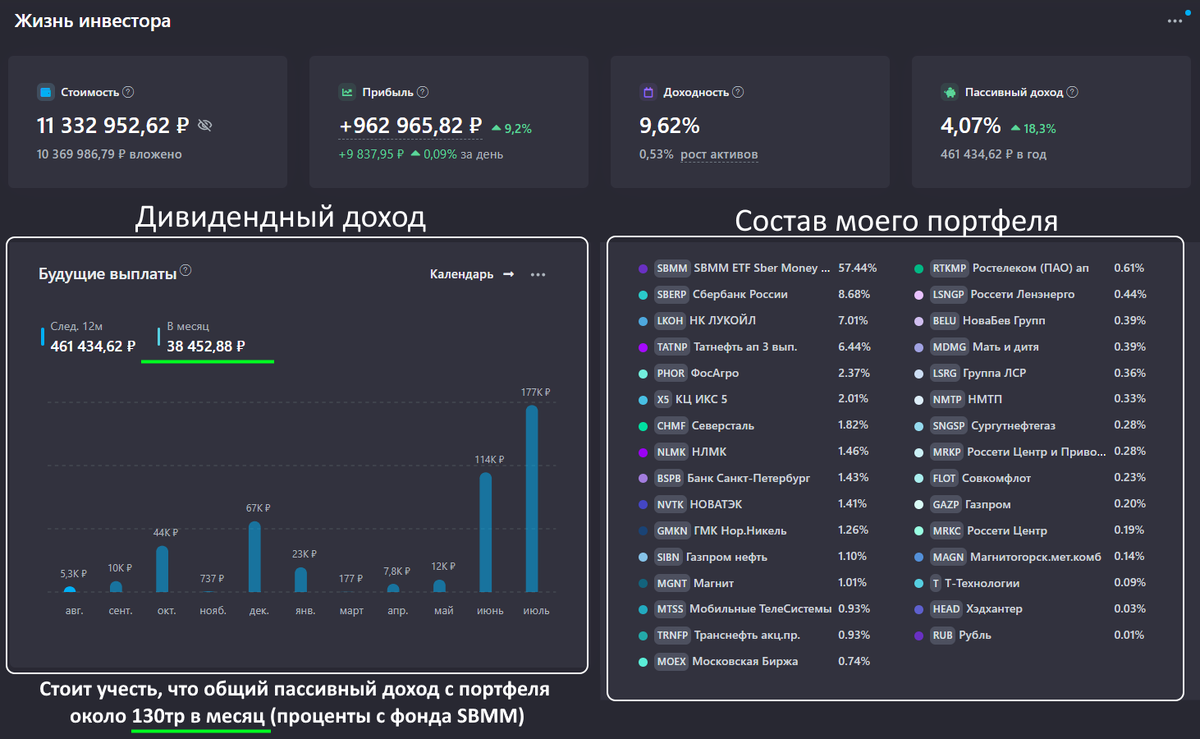1200x739 pixels.
Task: Select the purple color dot beside TATNP
Action: click(643, 347)
